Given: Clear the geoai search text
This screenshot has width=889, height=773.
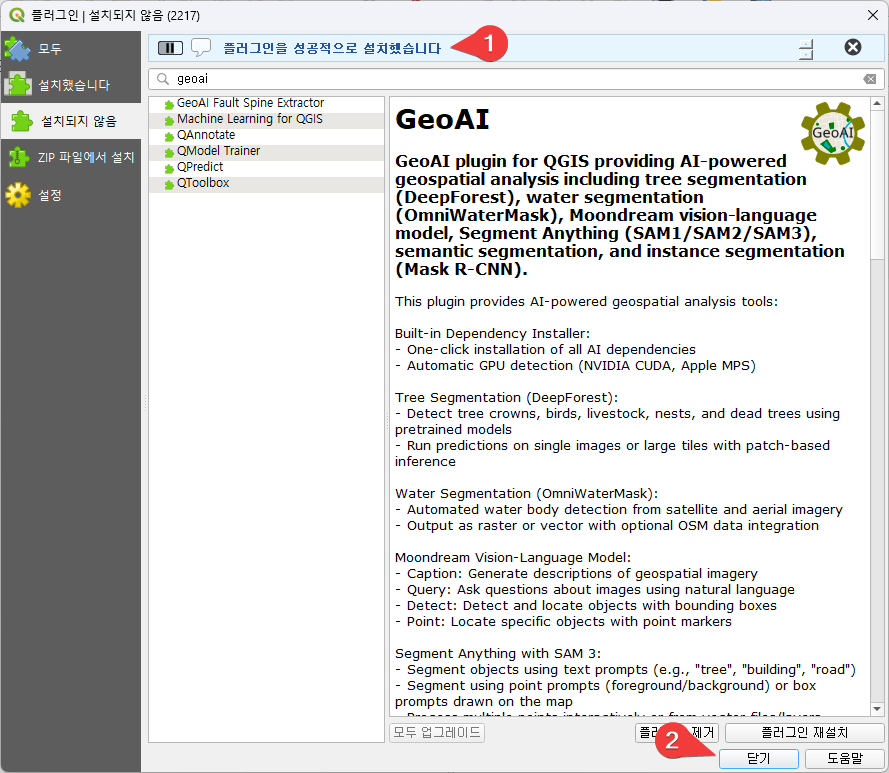Looking at the screenshot, I should (869, 79).
